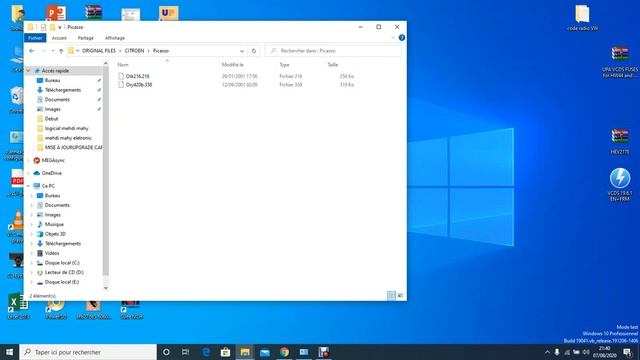
Task: Open Task View on taskbar
Action: (x=185, y=352)
